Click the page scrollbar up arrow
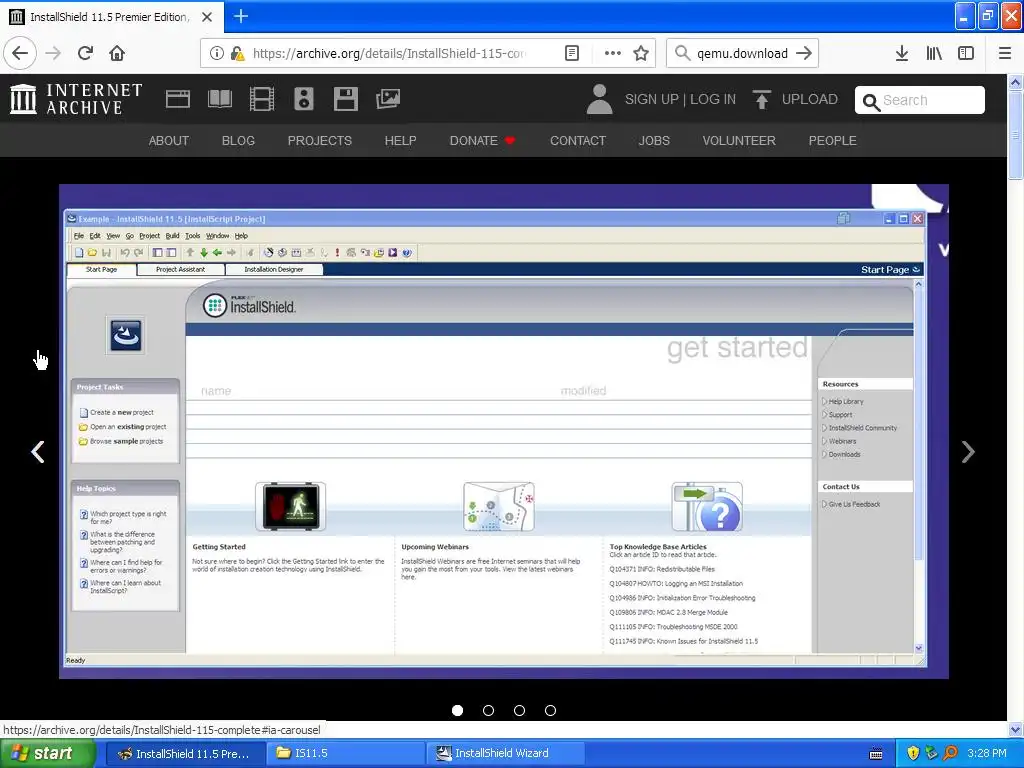Screen dimensions: 1024x768 [x=1015, y=82]
